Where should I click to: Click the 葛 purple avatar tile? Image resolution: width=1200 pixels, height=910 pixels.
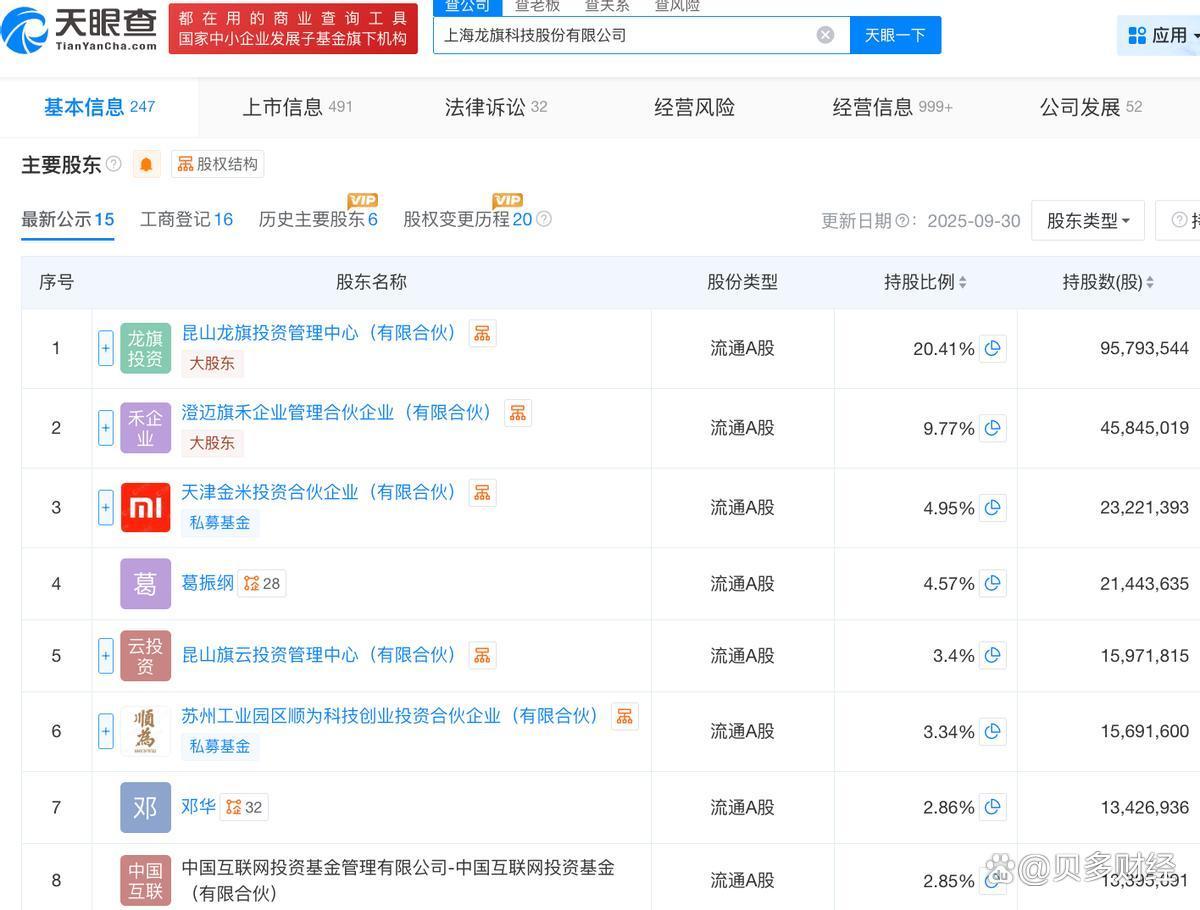[x=146, y=583]
